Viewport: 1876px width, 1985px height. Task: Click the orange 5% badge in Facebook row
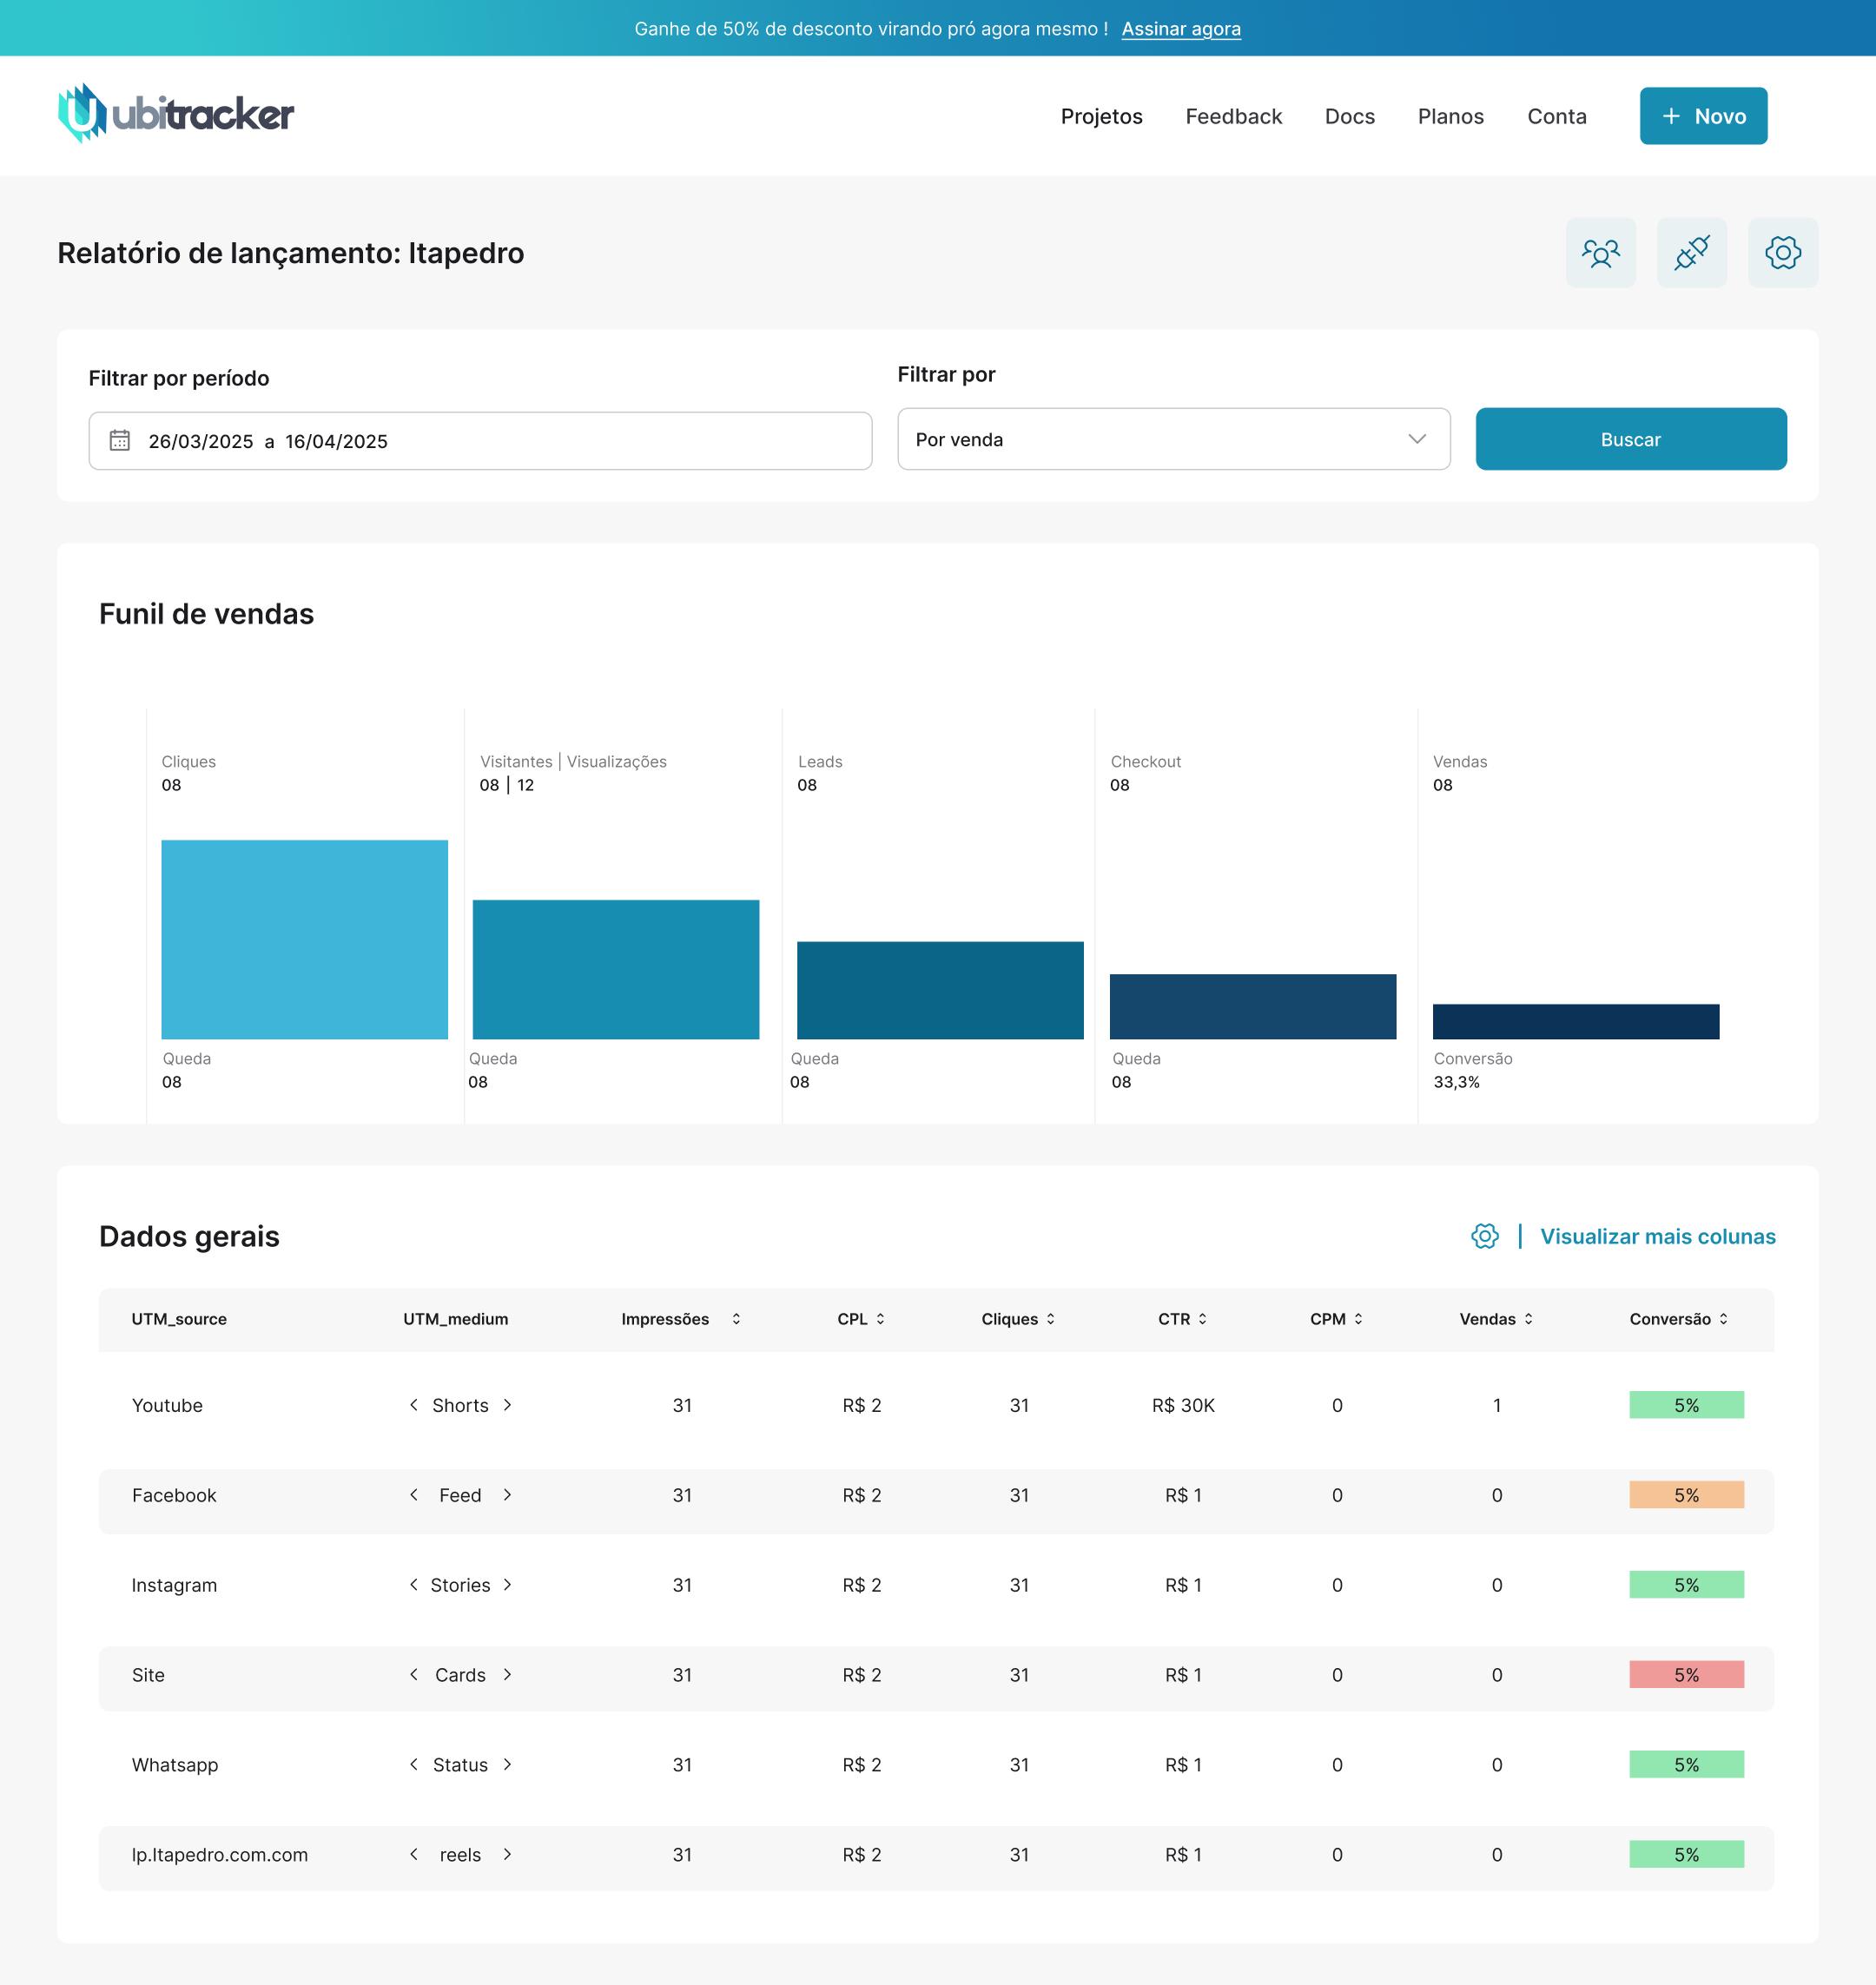pos(1686,1495)
